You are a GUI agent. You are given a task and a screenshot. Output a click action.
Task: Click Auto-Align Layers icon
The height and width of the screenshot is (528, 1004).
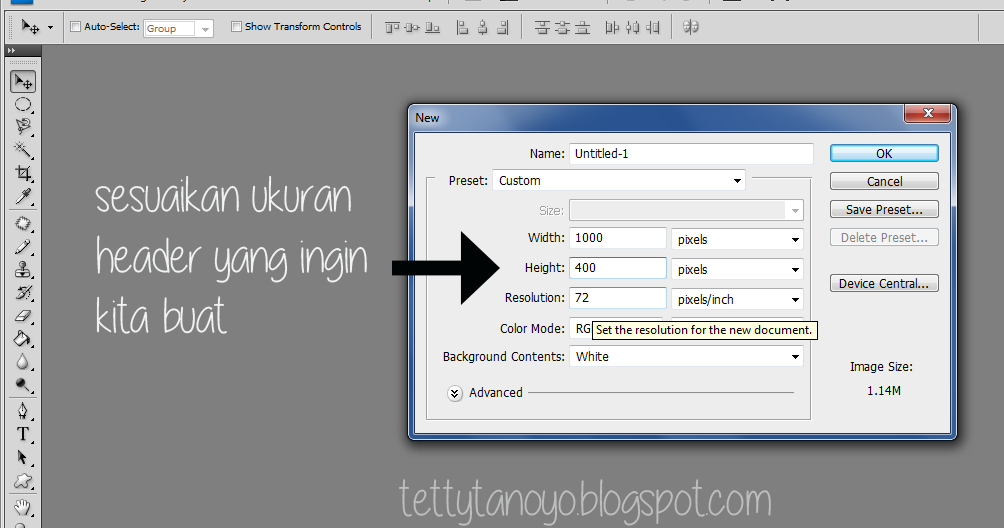coord(690,27)
